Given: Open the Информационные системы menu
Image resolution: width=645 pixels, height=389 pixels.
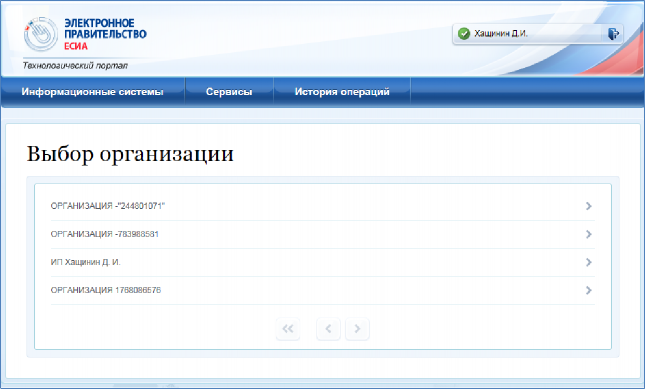Looking at the screenshot, I should [x=93, y=92].
